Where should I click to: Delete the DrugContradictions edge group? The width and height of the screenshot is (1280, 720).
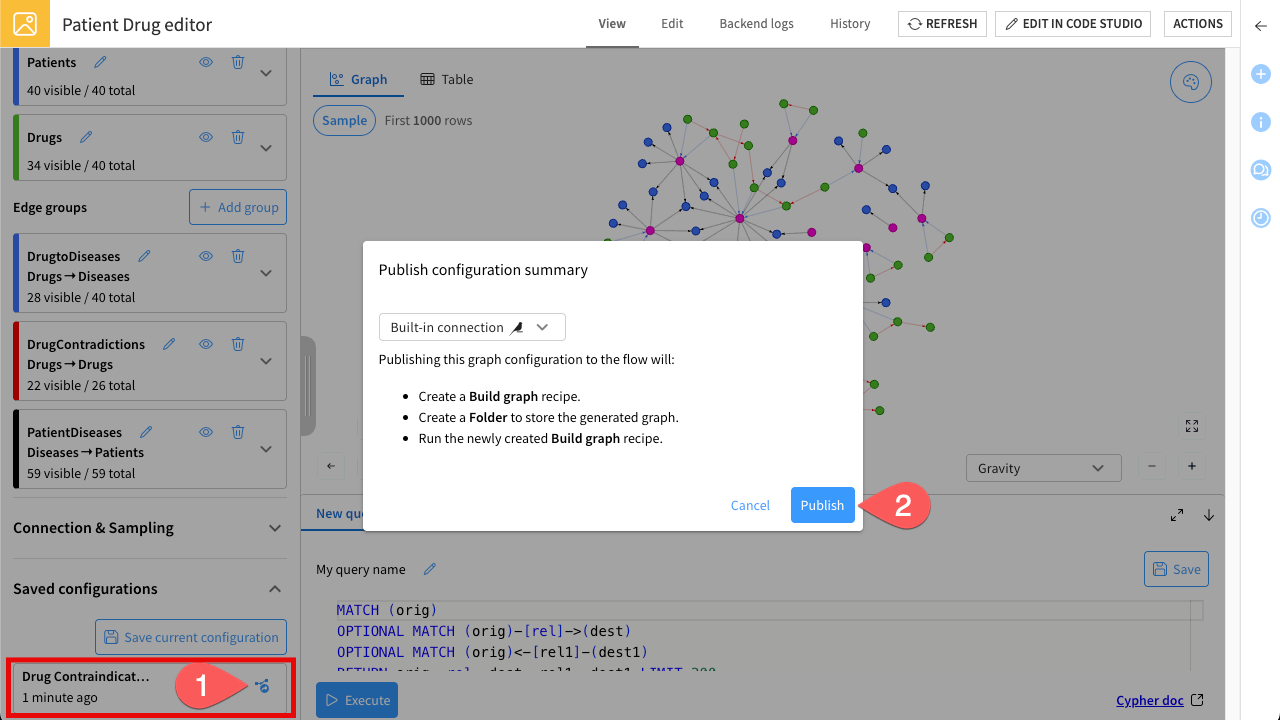click(x=238, y=344)
